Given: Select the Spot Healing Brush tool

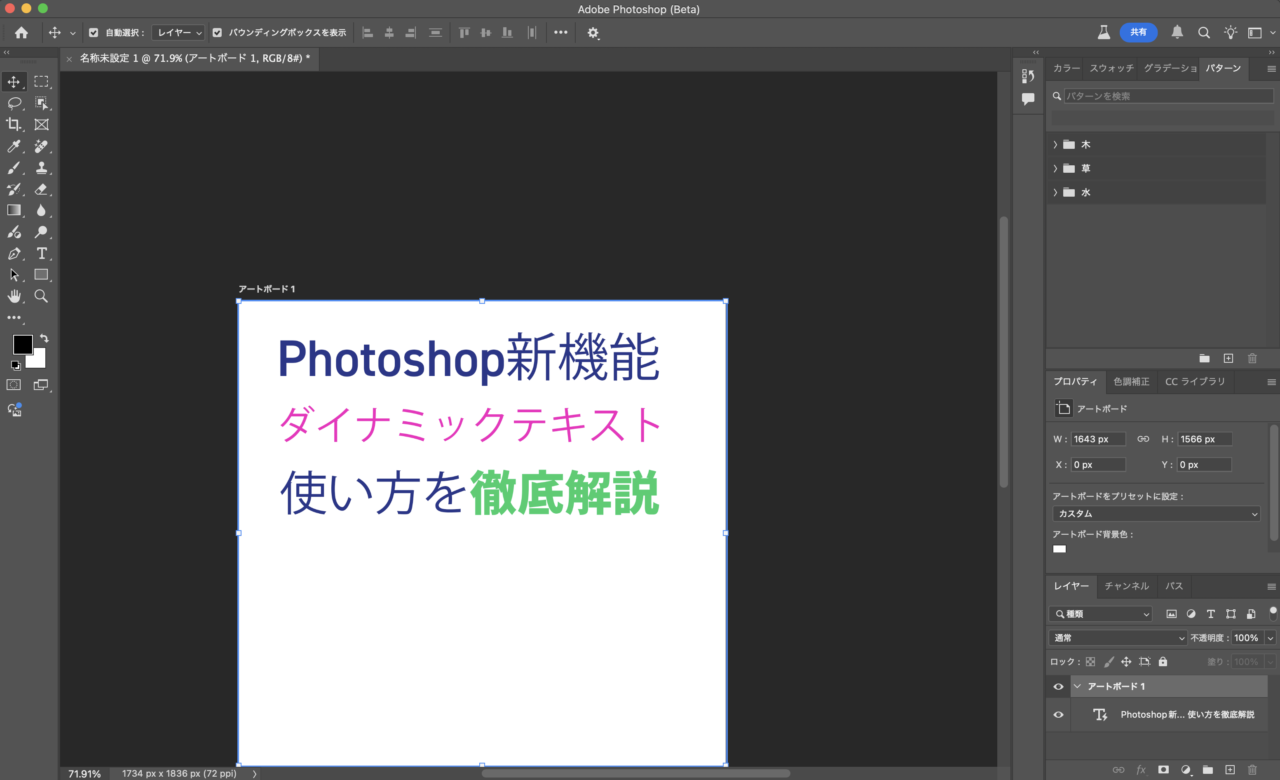Looking at the screenshot, I should click(x=41, y=146).
